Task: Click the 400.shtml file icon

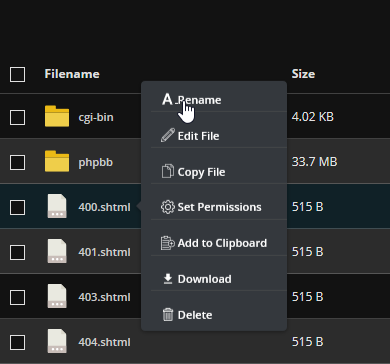Action: [57, 206]
